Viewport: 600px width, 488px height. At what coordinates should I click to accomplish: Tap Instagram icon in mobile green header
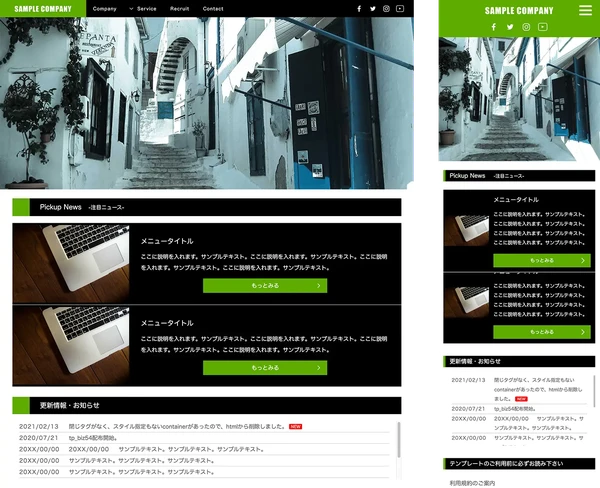[527, 27]
